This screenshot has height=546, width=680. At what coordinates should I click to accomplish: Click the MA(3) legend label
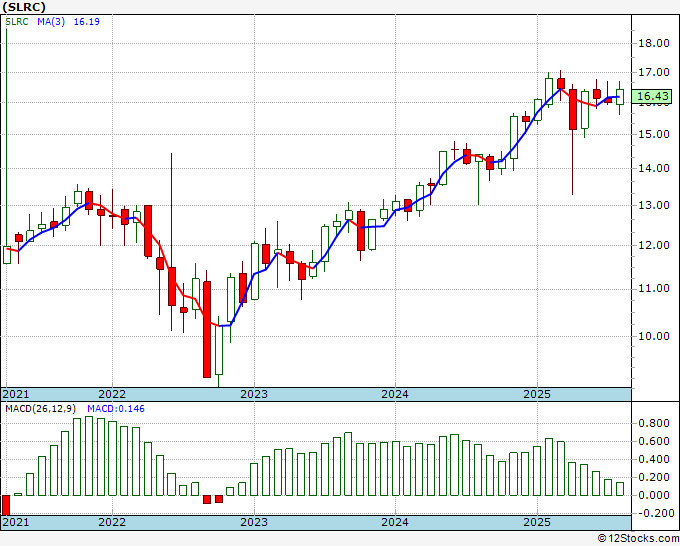click(51, 22)
